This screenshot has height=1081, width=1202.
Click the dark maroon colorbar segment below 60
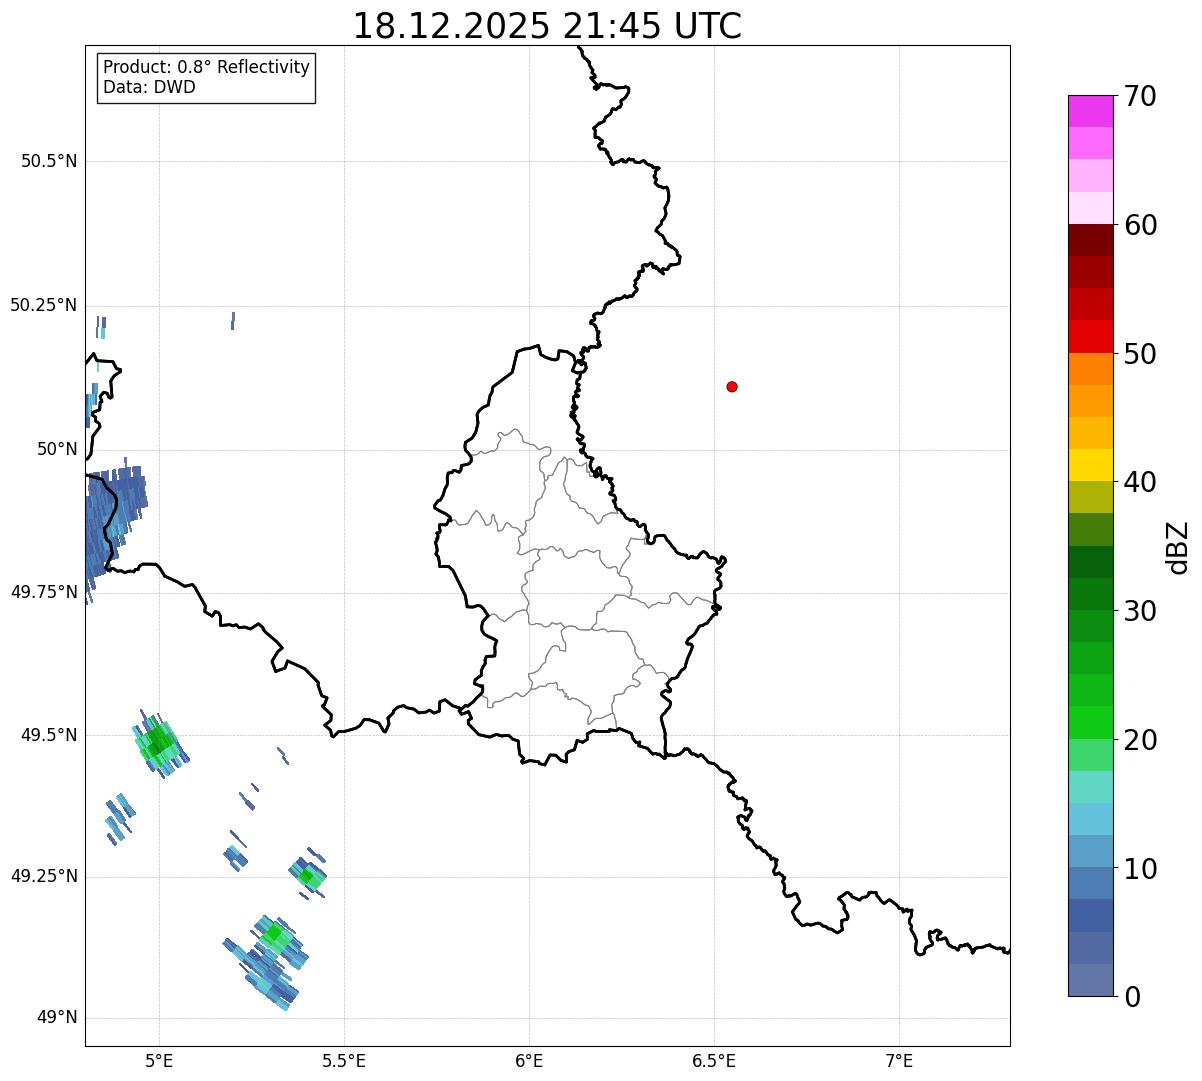coord(1090,240)
